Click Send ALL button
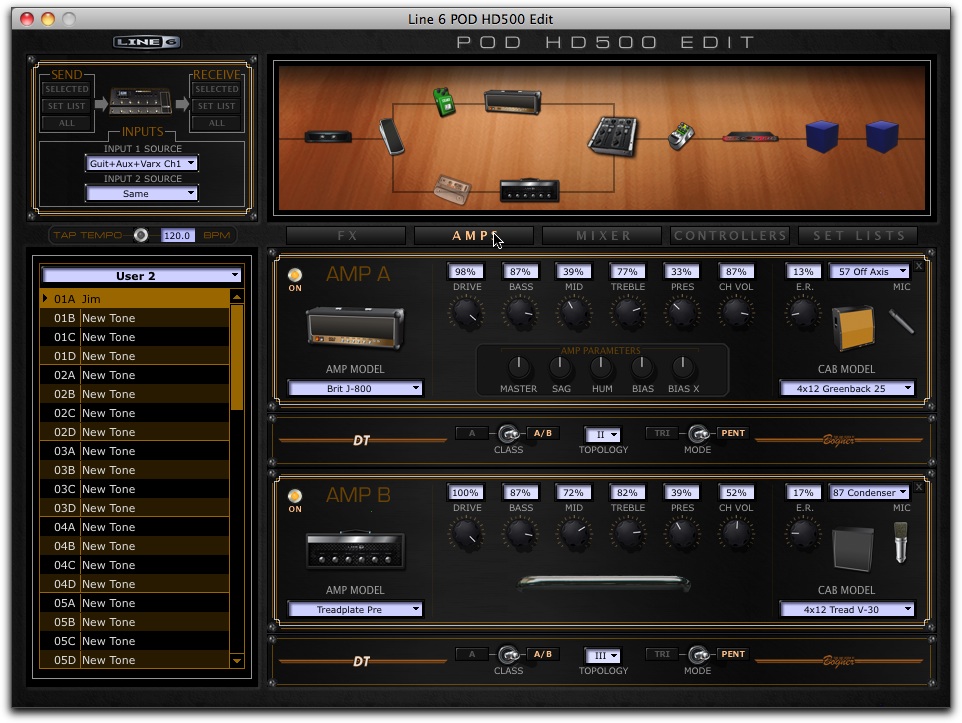 (x=66, y=123)
